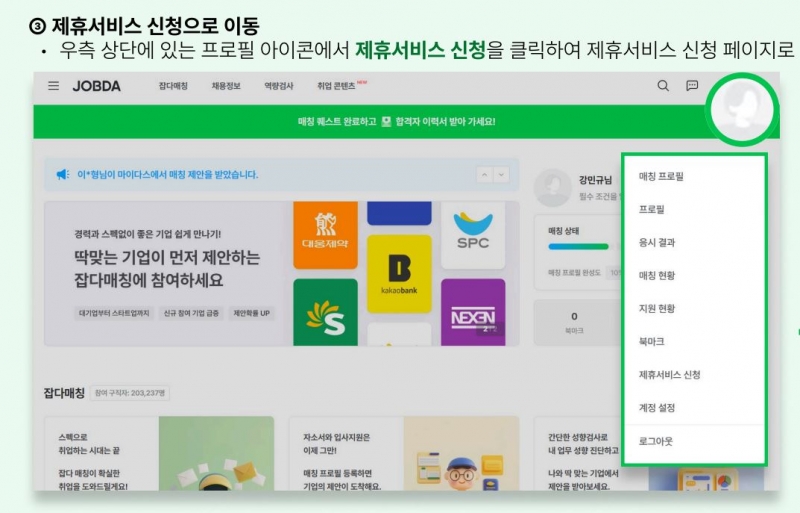Open the 잡다매칭 navigation tab
Image resolution: width=800 pixels, height=513 pixels.
[173, 87]
